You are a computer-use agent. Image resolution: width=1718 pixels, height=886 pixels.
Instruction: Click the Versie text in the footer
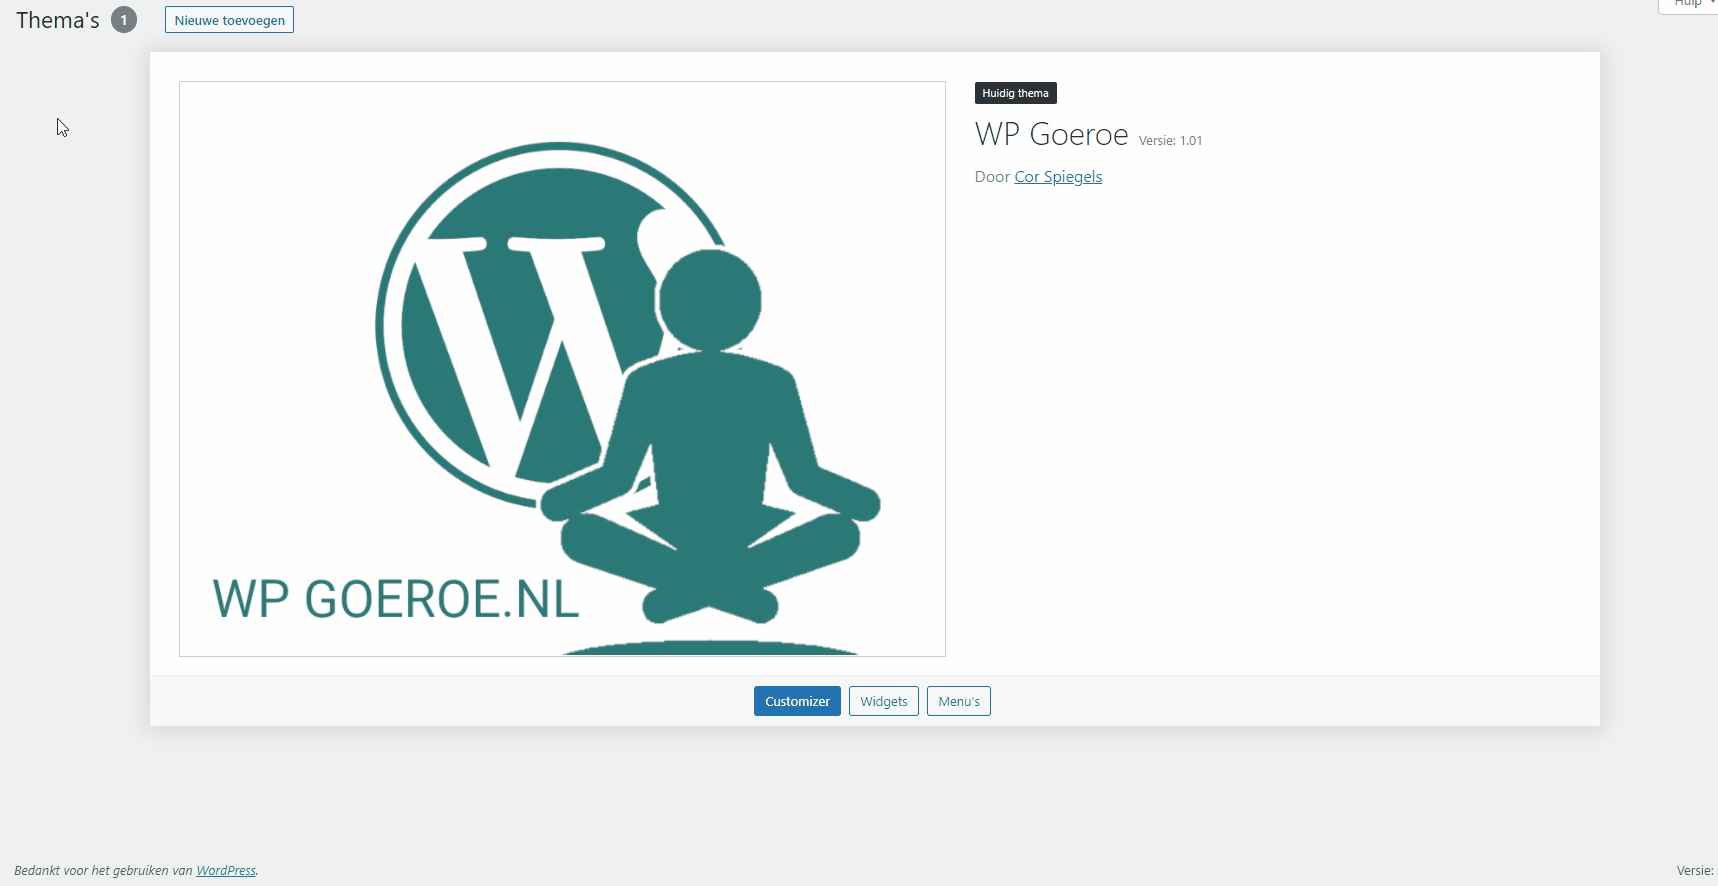(1696, 871)
